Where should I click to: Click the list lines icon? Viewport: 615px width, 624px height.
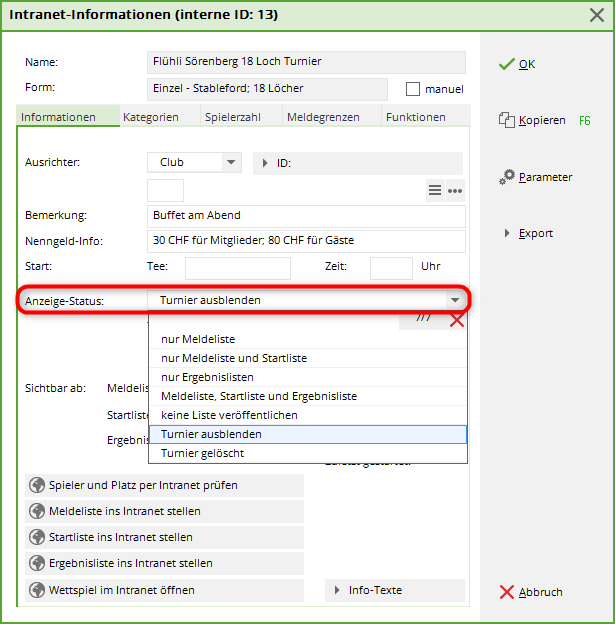point(435,190)
